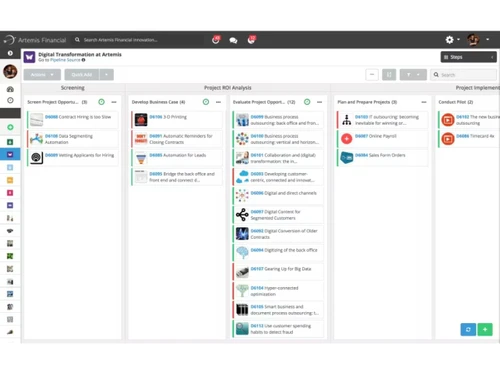Expand the arrow next to Quick Add
500x375 pixels.
tap(106, 75)
